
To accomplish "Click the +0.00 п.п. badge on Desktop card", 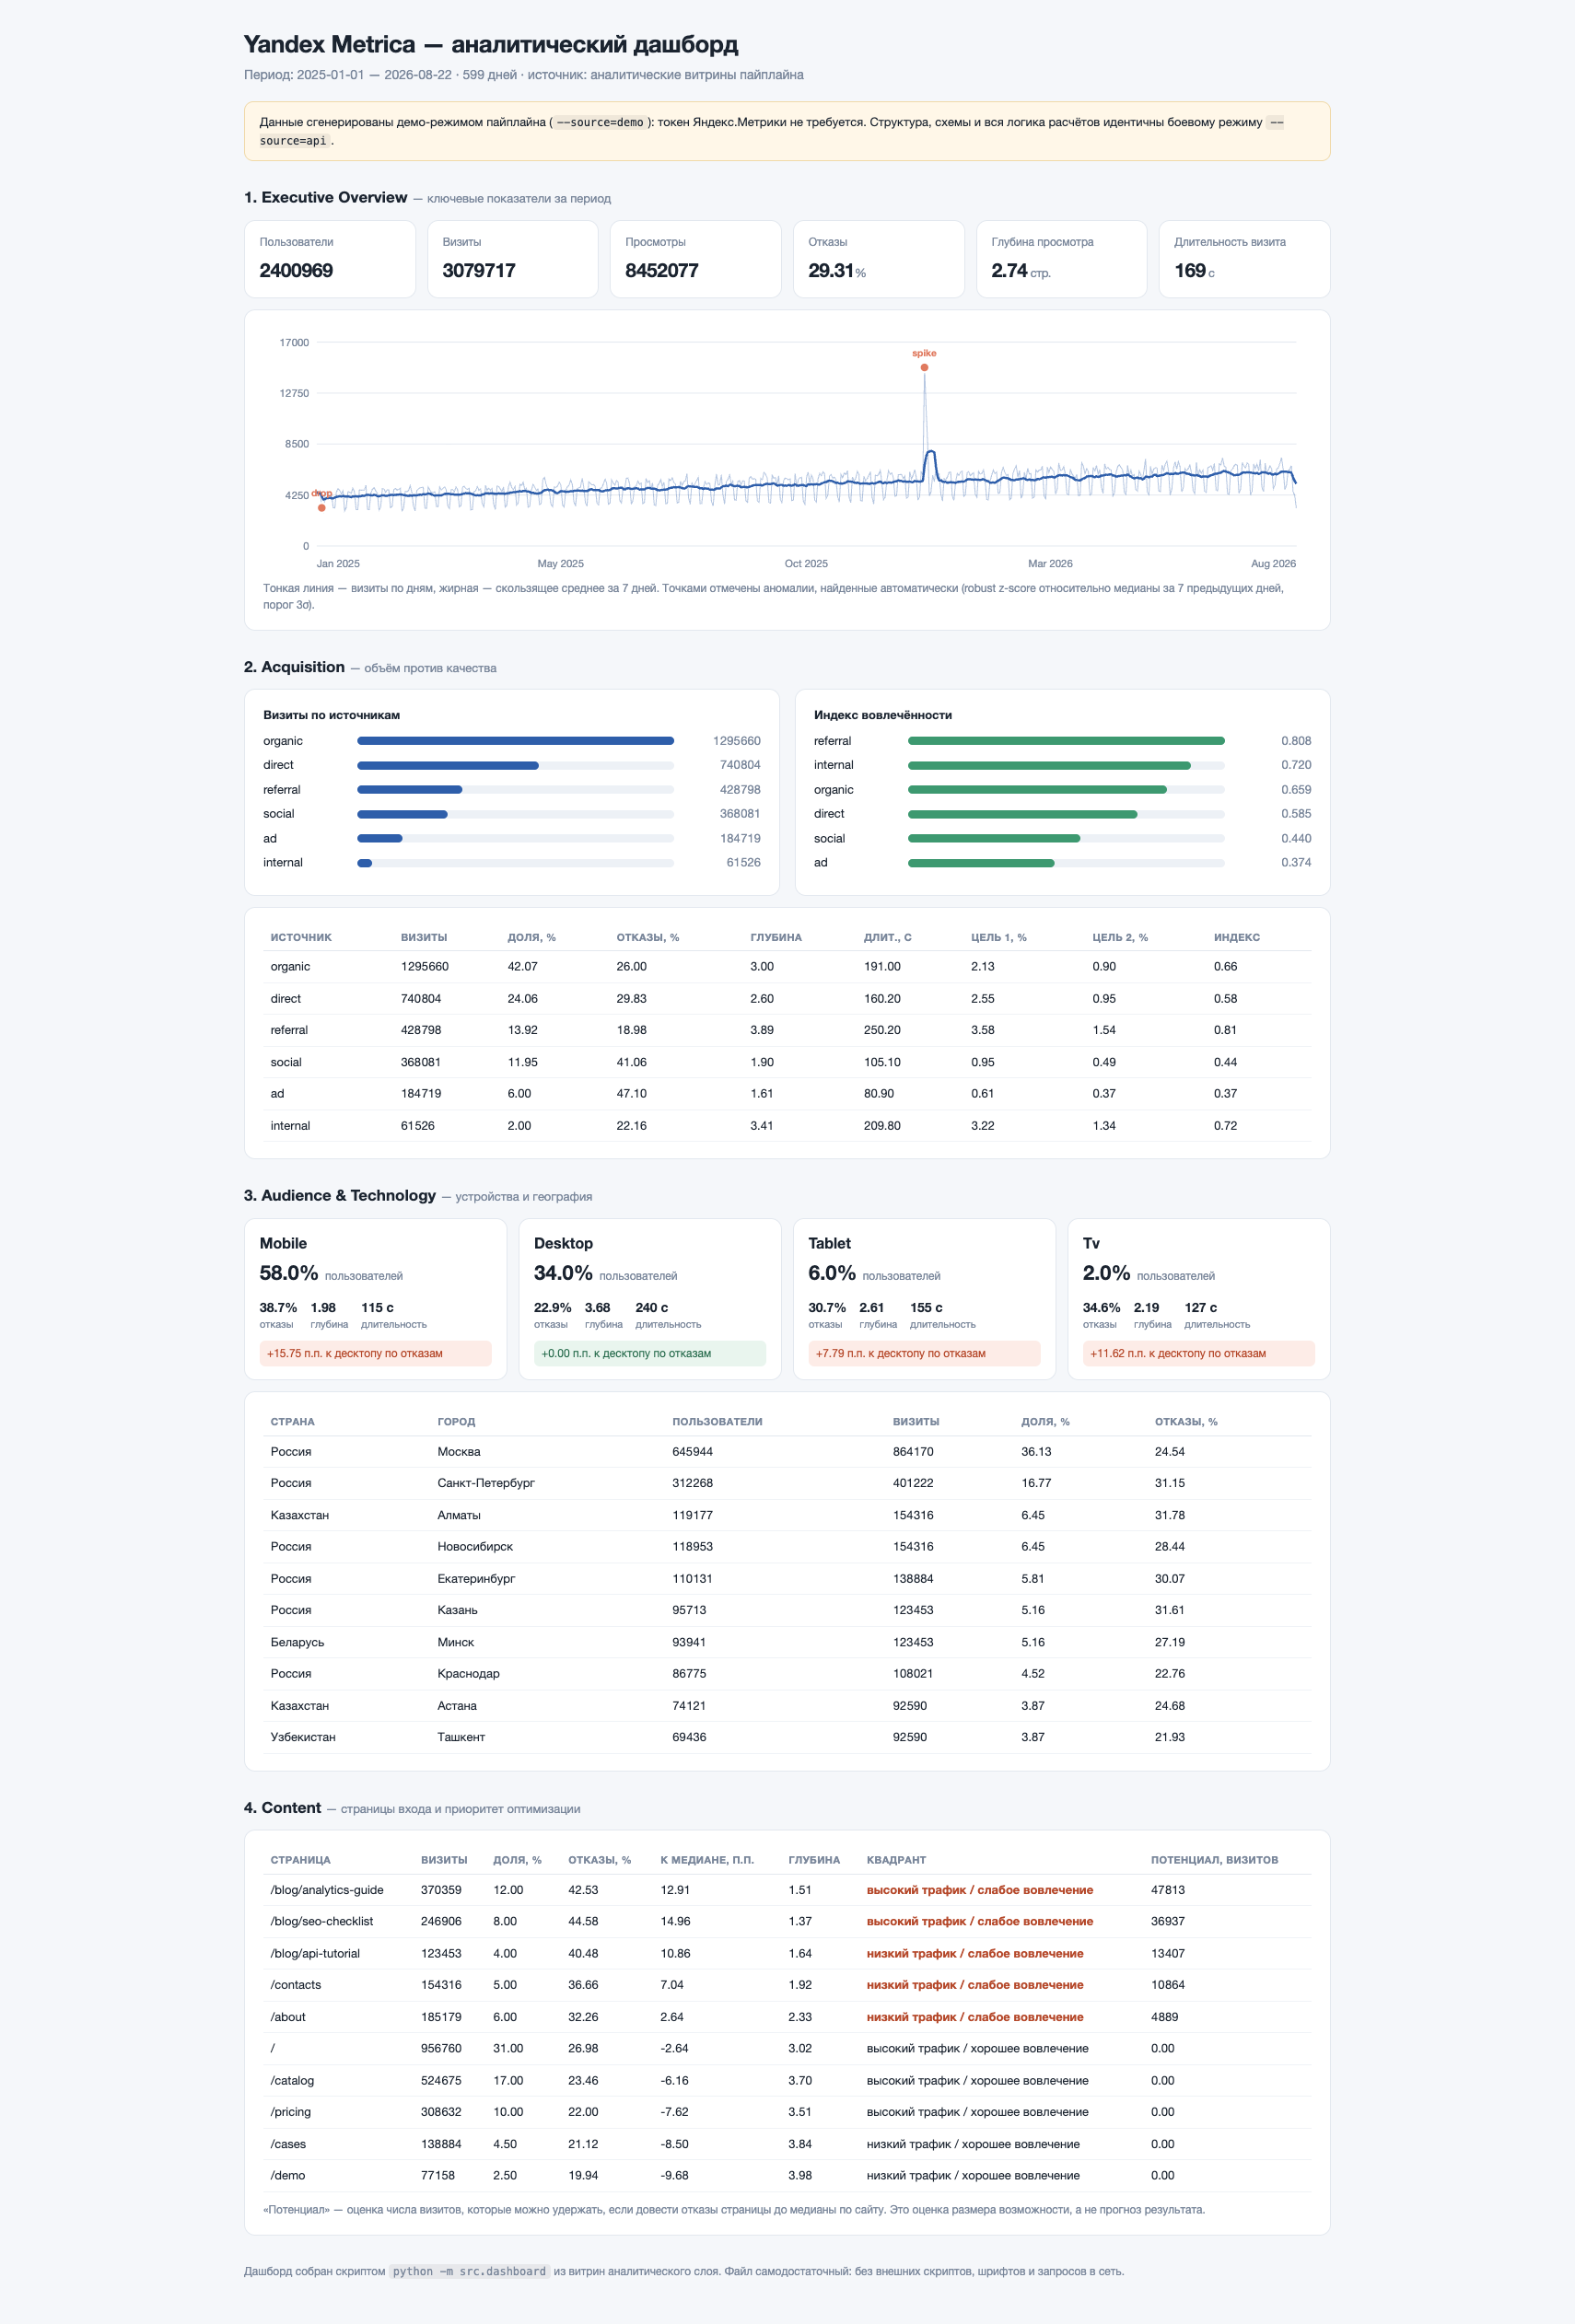I will tap(650, 1353).
